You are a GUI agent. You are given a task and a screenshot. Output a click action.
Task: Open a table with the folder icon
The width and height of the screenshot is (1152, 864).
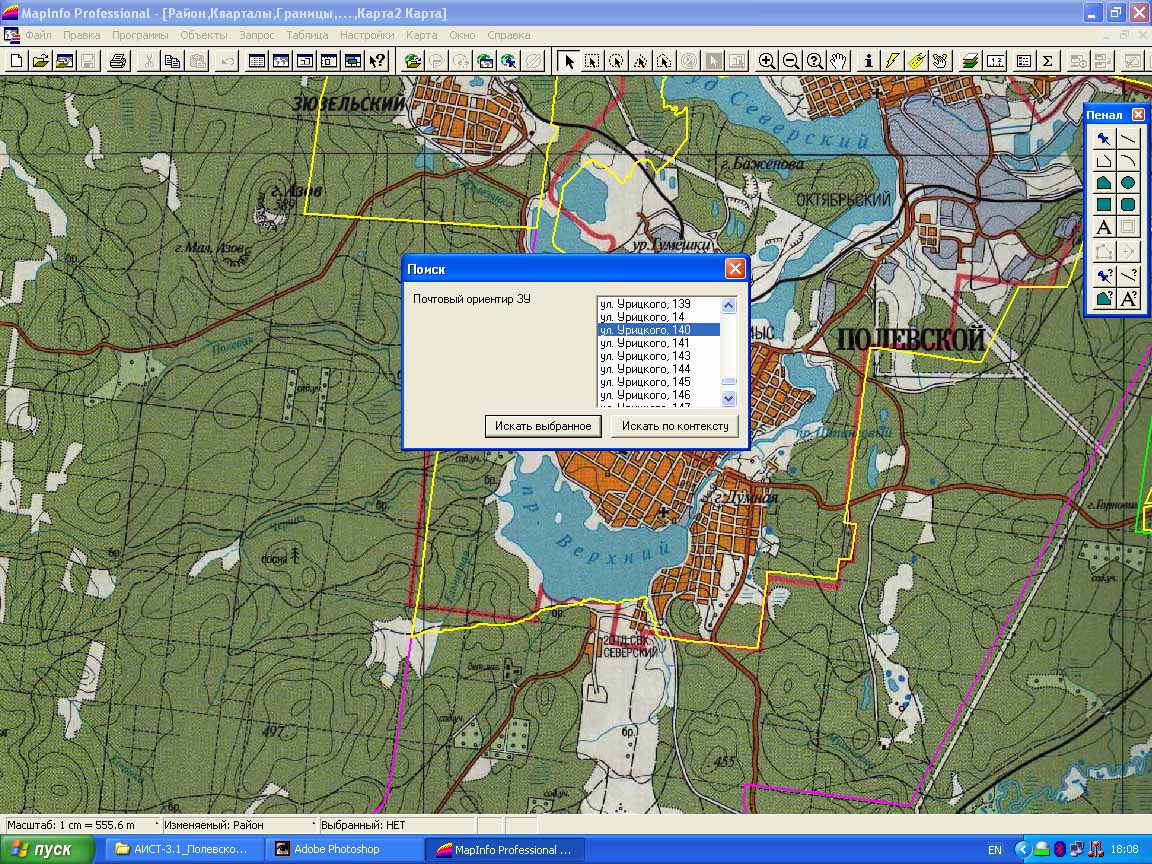point(40,61)
